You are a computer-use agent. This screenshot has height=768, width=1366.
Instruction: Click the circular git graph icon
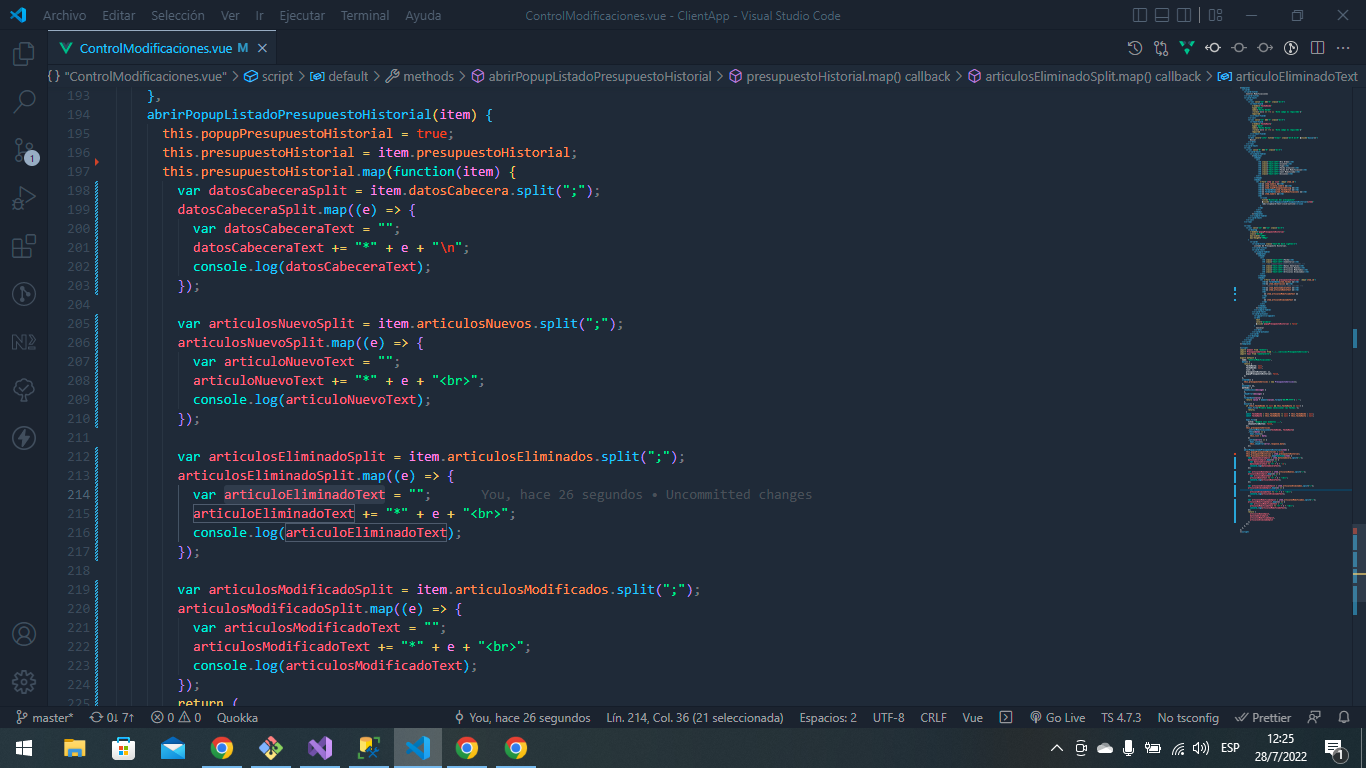point(1291,48)
